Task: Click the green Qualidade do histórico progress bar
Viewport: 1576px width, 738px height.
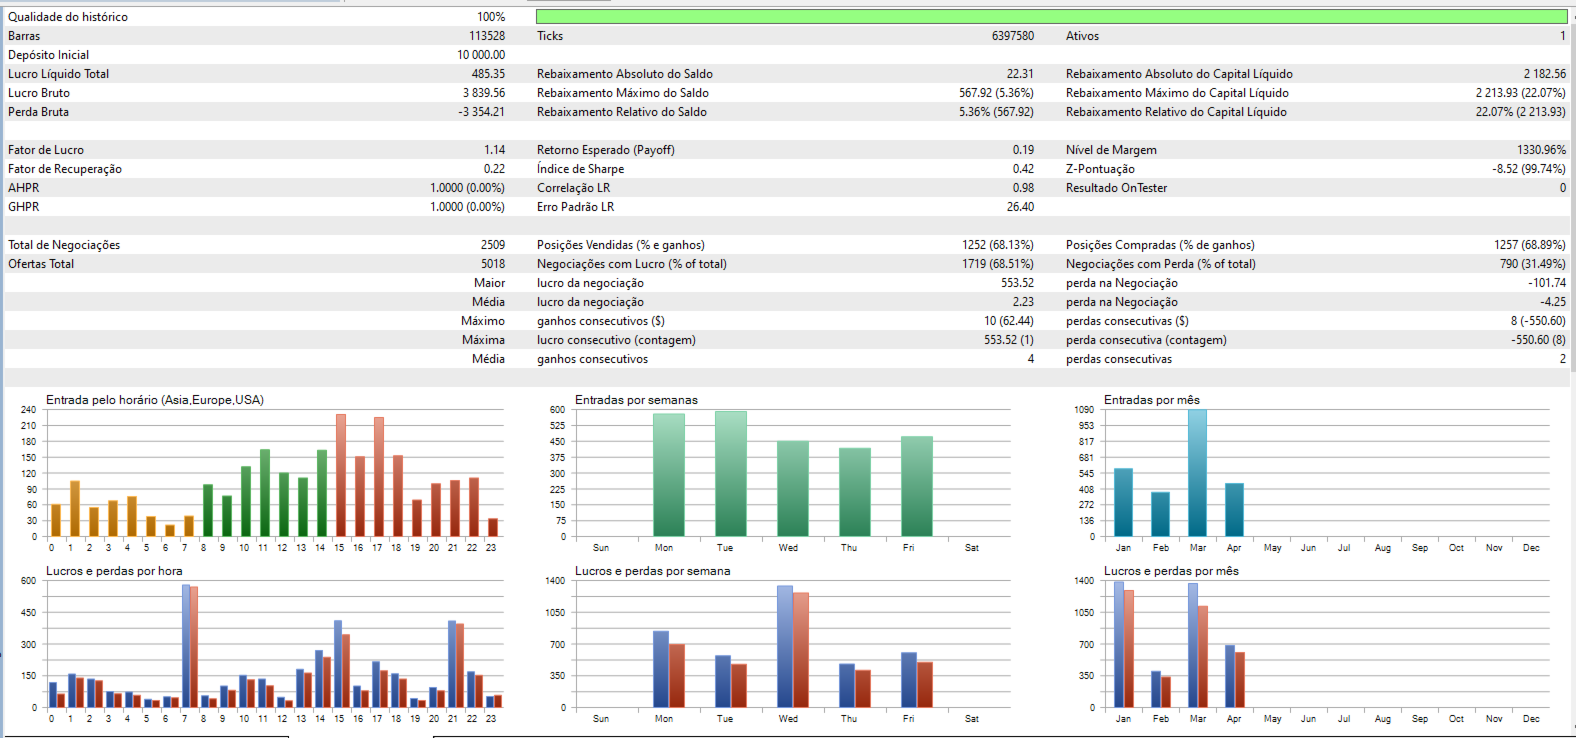Action: click(1051, 17)
